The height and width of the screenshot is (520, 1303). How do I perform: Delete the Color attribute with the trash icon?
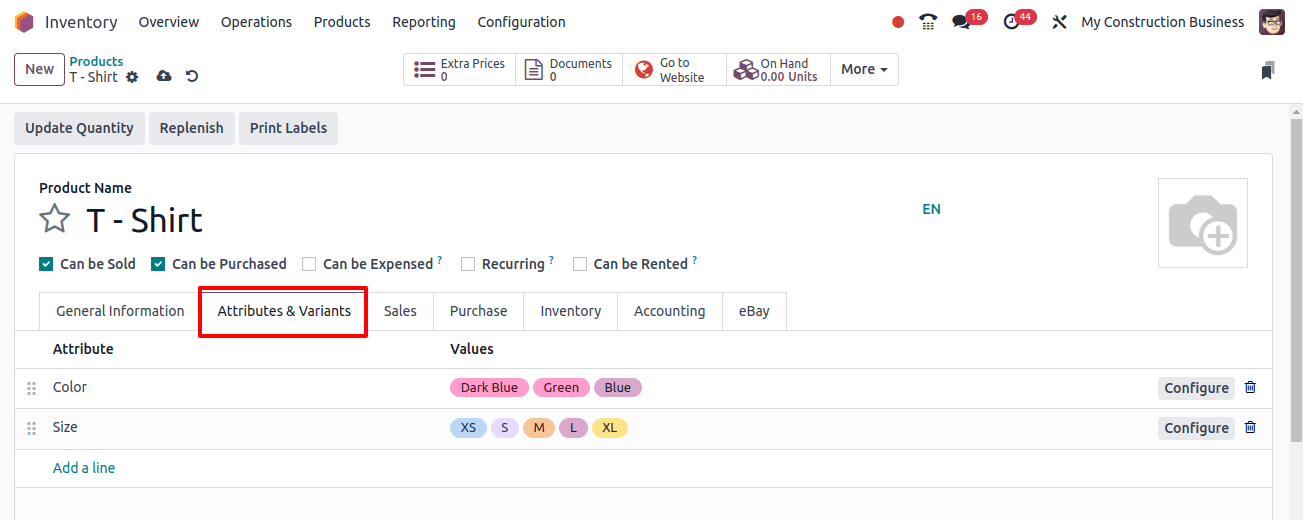click(x=1250, y=387)
